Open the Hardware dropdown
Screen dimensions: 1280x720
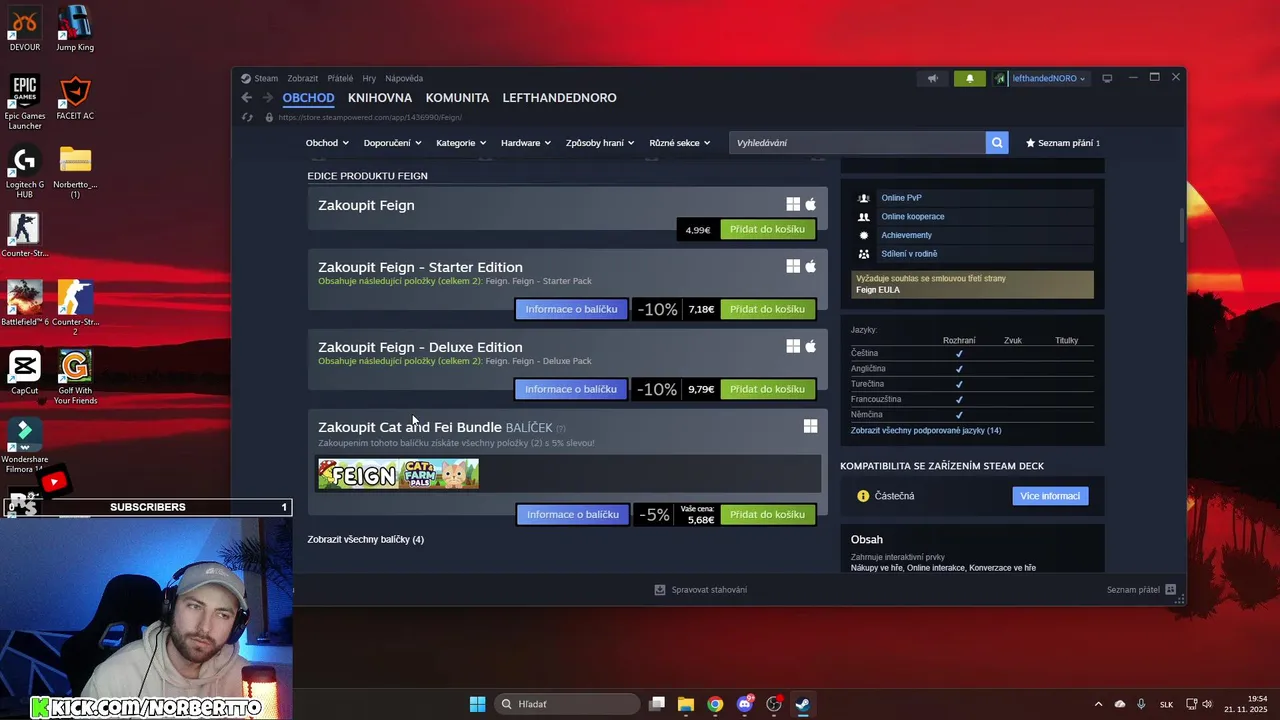[526, 143]
